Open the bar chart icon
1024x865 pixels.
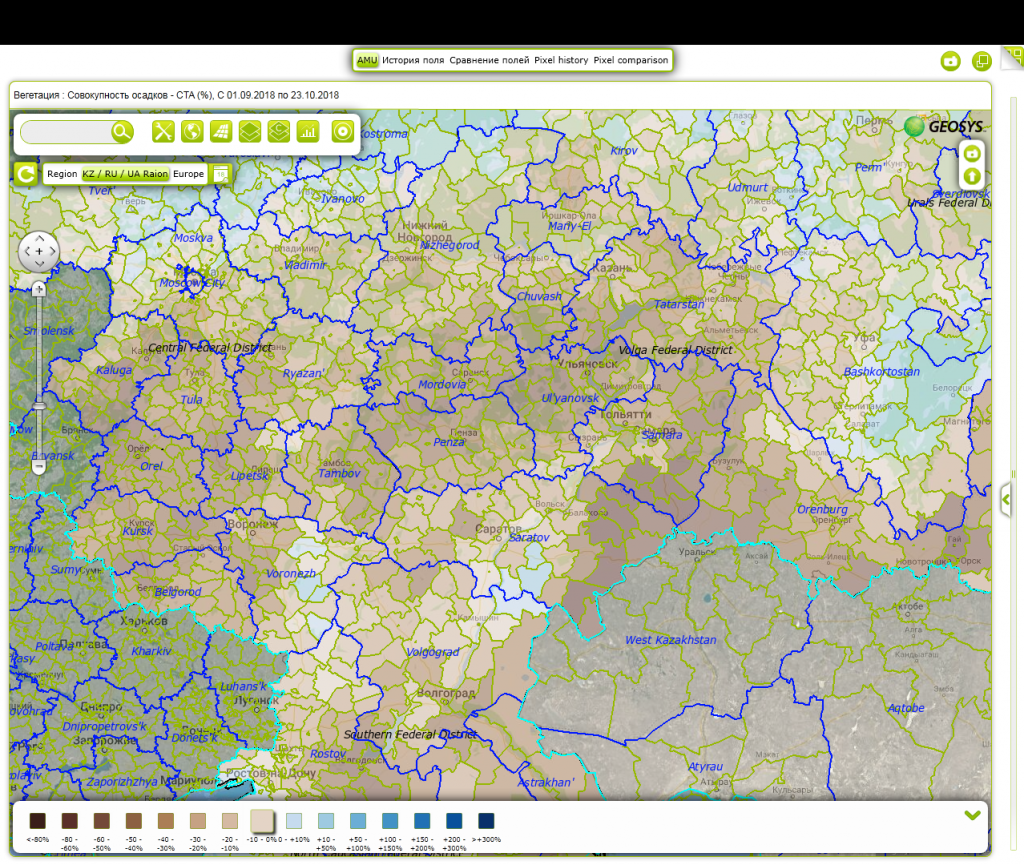coord(308,132)
